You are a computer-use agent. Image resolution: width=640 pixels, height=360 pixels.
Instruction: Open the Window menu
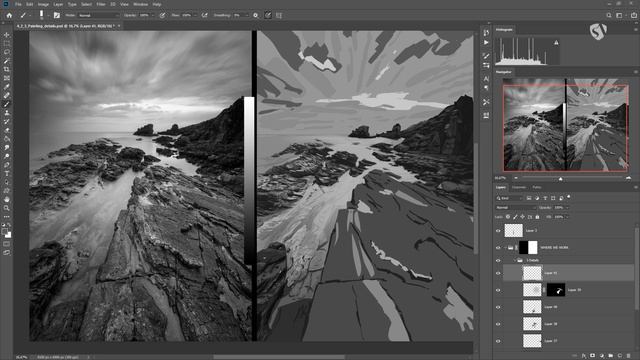click(140, 4)
